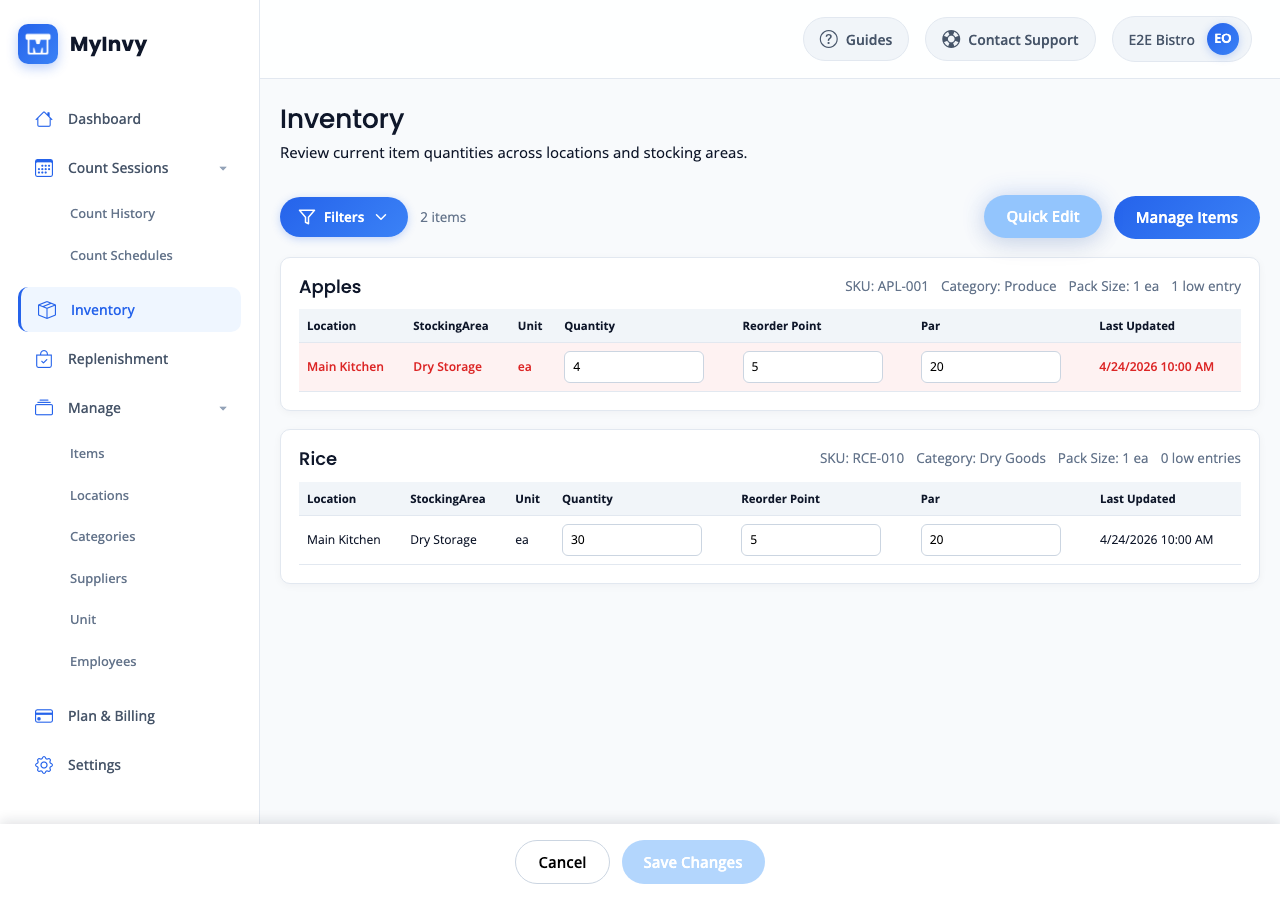Screen dimensions: 1280x900
Task: Open the Filters dropdown chevron
Action: coord(380,217)
